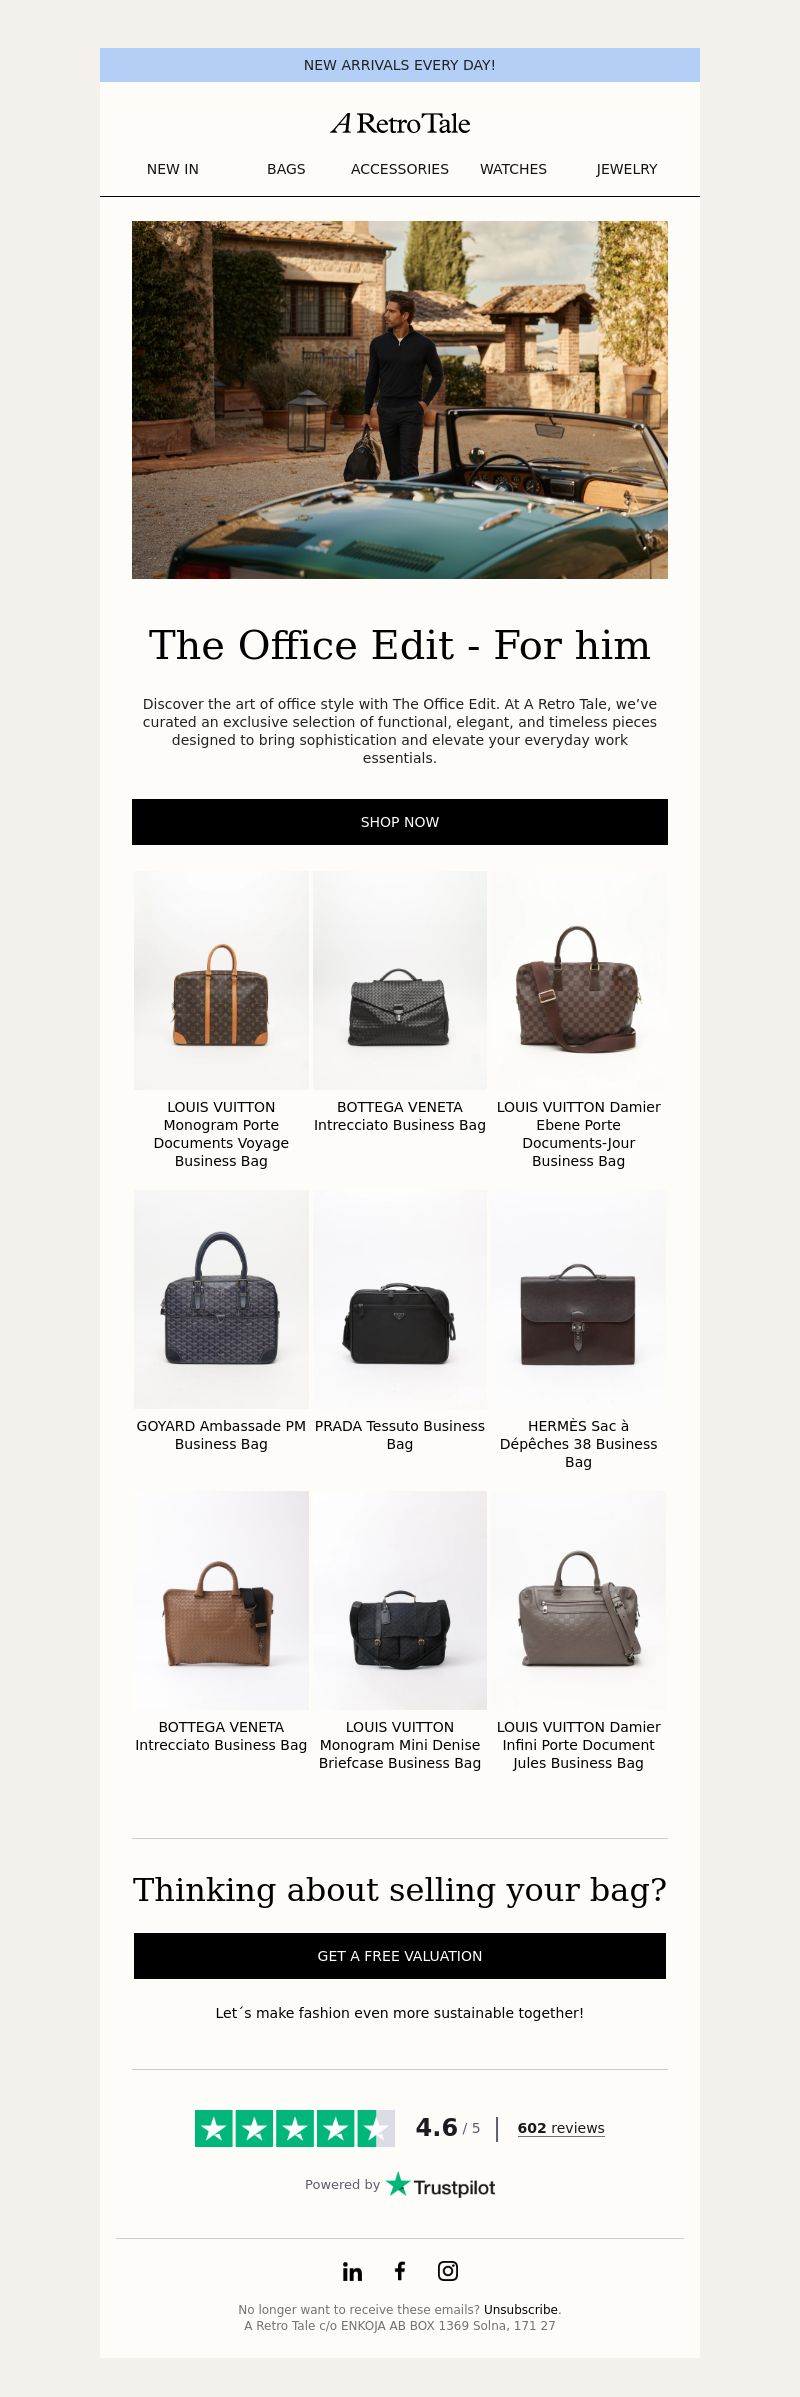Click the A Retro Tale logo
800x2397 pixels.
tap(400, 123)
